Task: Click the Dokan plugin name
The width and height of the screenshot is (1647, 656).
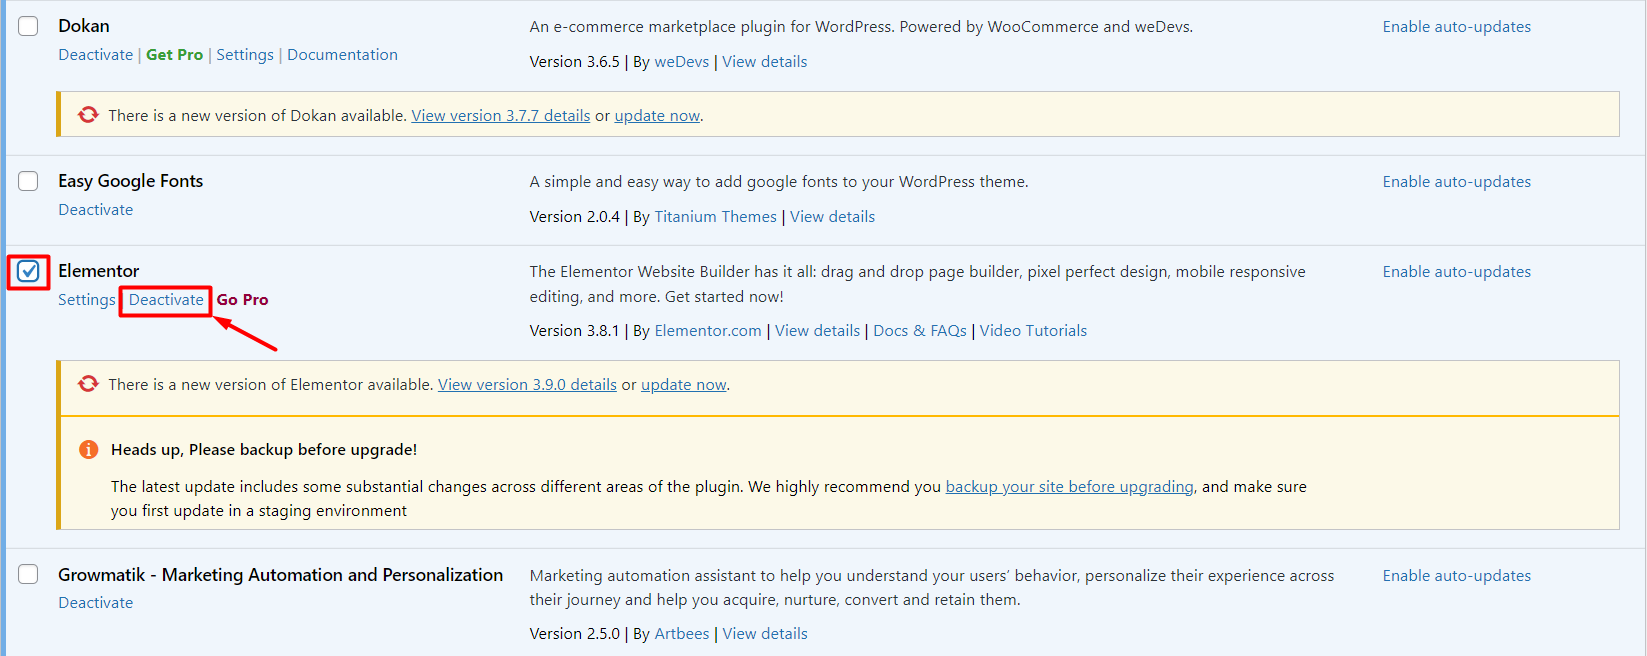Action: pyautogui.click(x=84, y=26)
